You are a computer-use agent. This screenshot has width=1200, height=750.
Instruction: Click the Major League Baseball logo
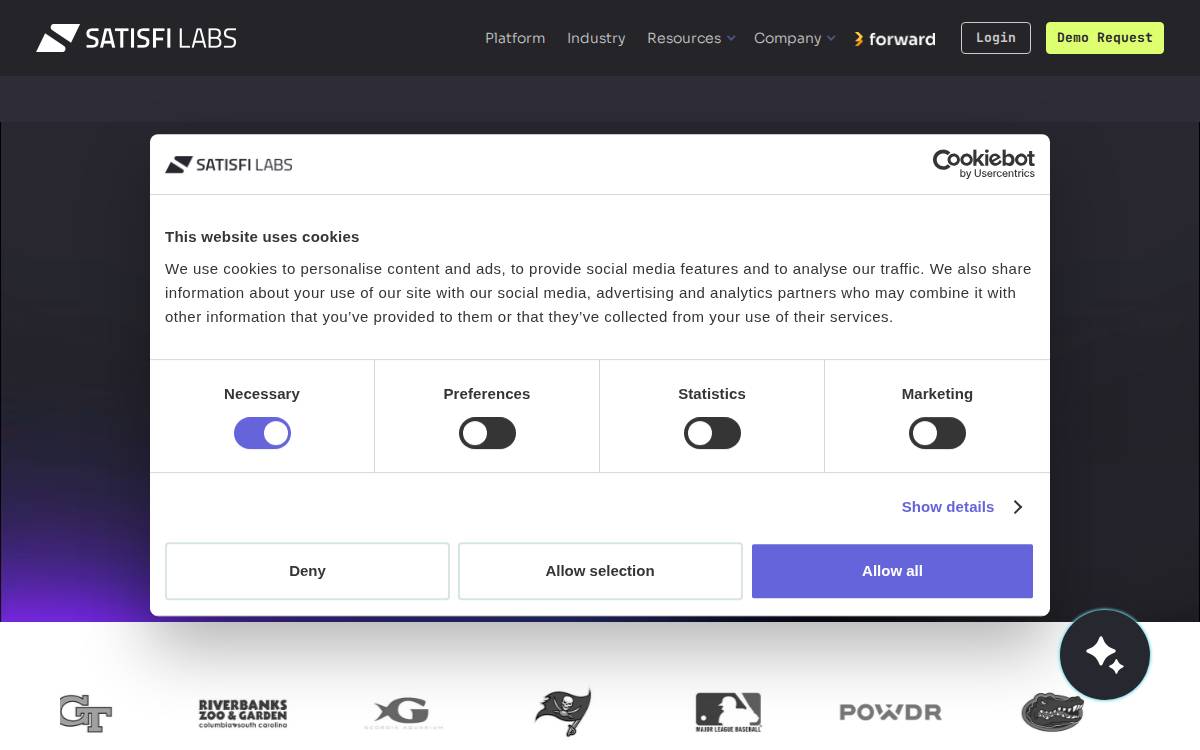(728, 712)
